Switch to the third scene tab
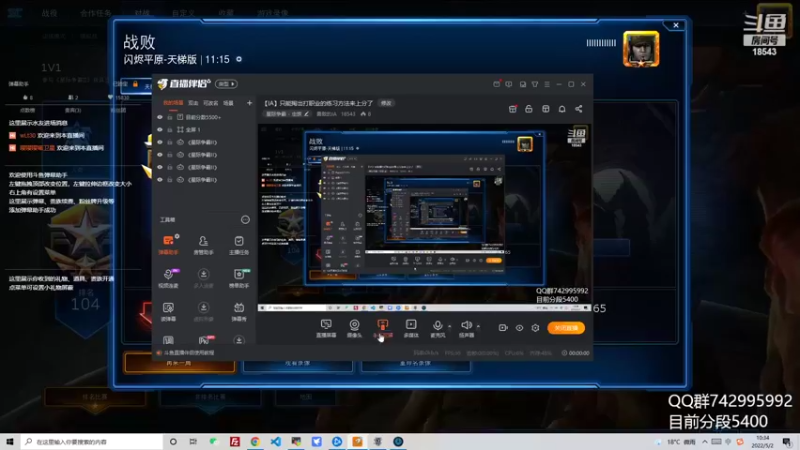This screenshot has height=450, width=800. [x=210, y=103]
